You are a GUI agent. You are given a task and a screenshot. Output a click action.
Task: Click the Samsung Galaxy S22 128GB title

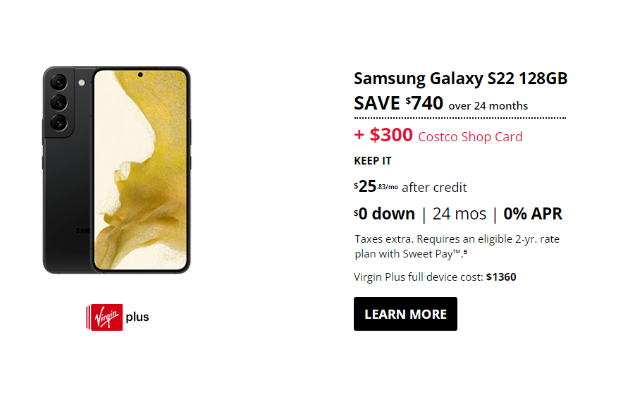[460, 78]
